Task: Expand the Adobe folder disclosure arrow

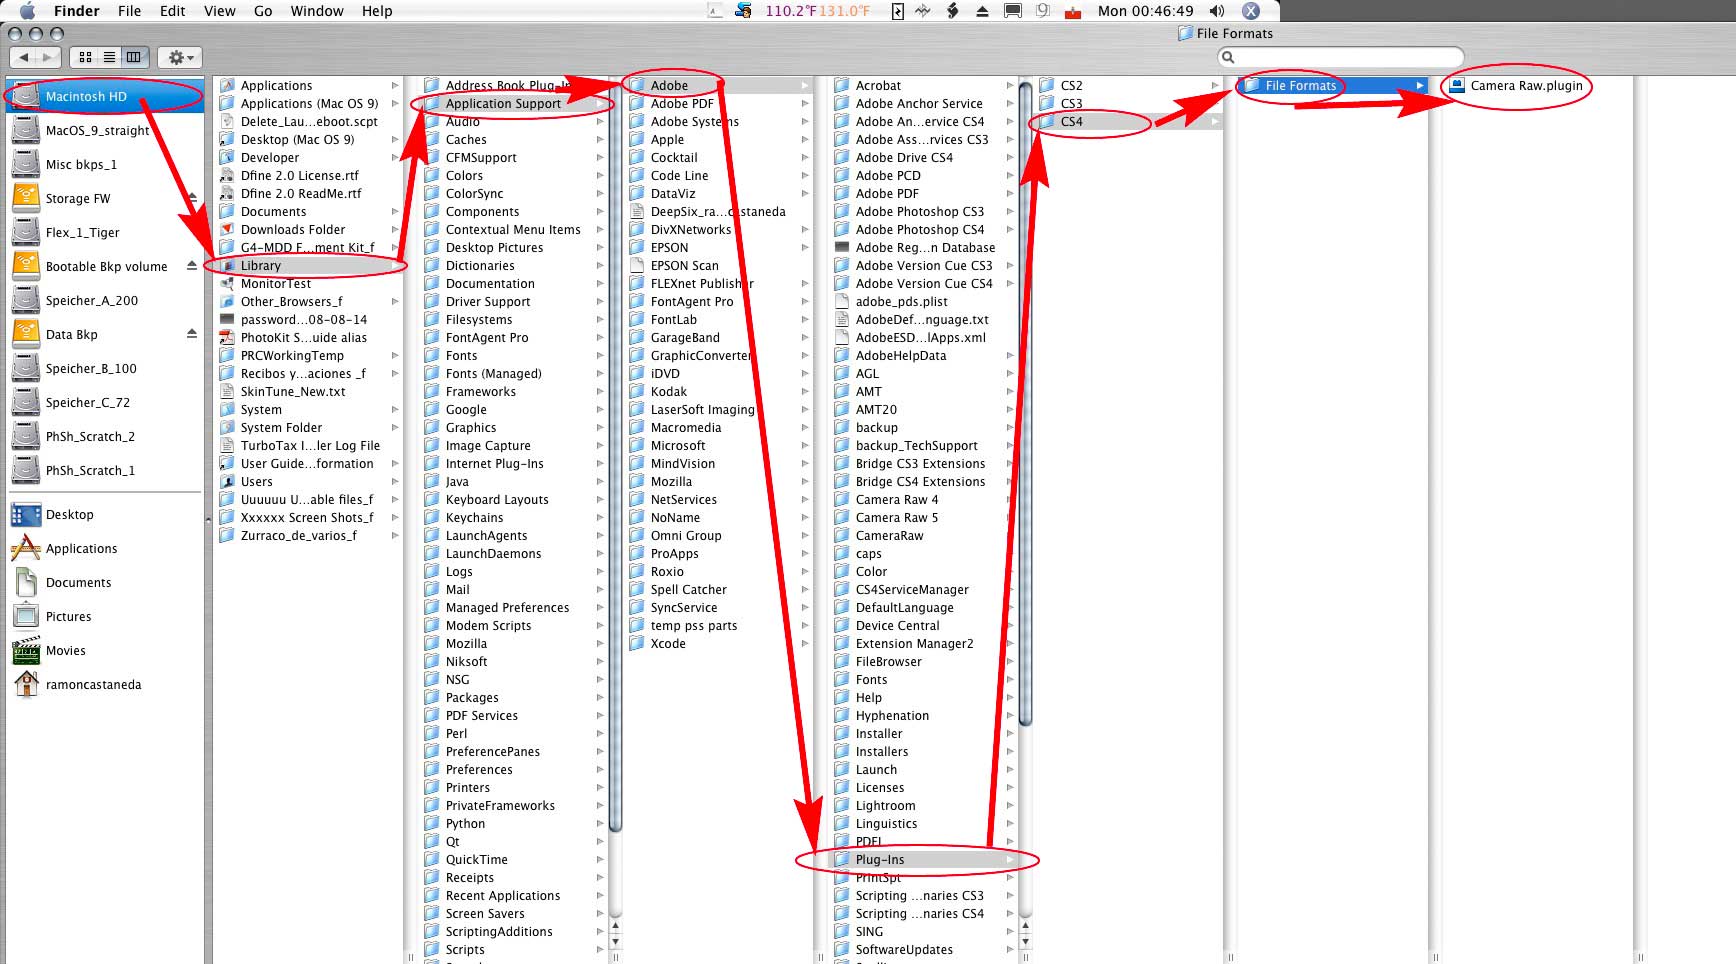Action: (x=806, y=85)
